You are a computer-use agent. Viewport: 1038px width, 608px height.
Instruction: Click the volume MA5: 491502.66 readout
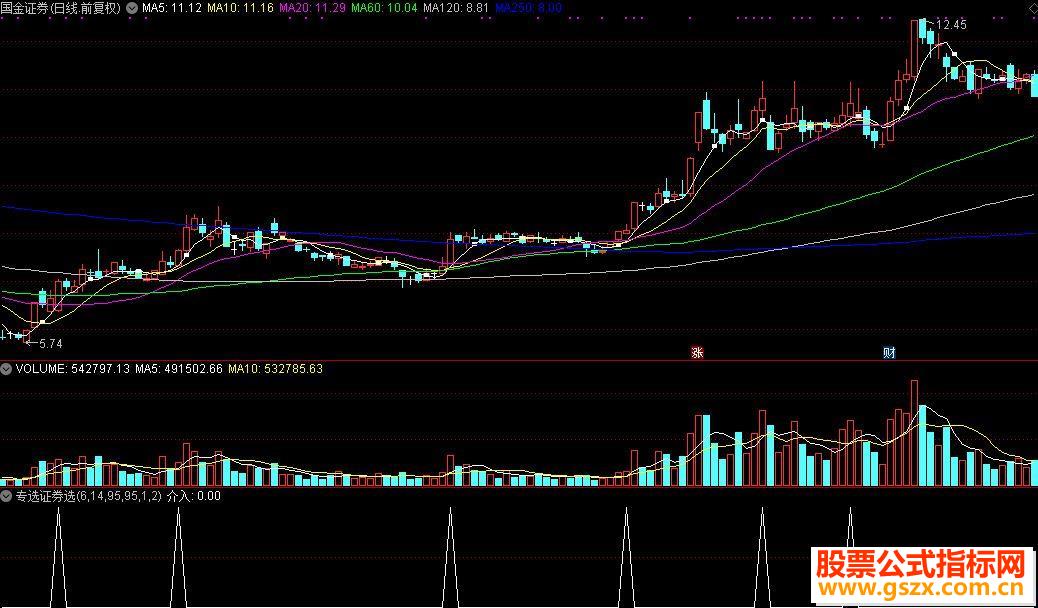point(179,369)
